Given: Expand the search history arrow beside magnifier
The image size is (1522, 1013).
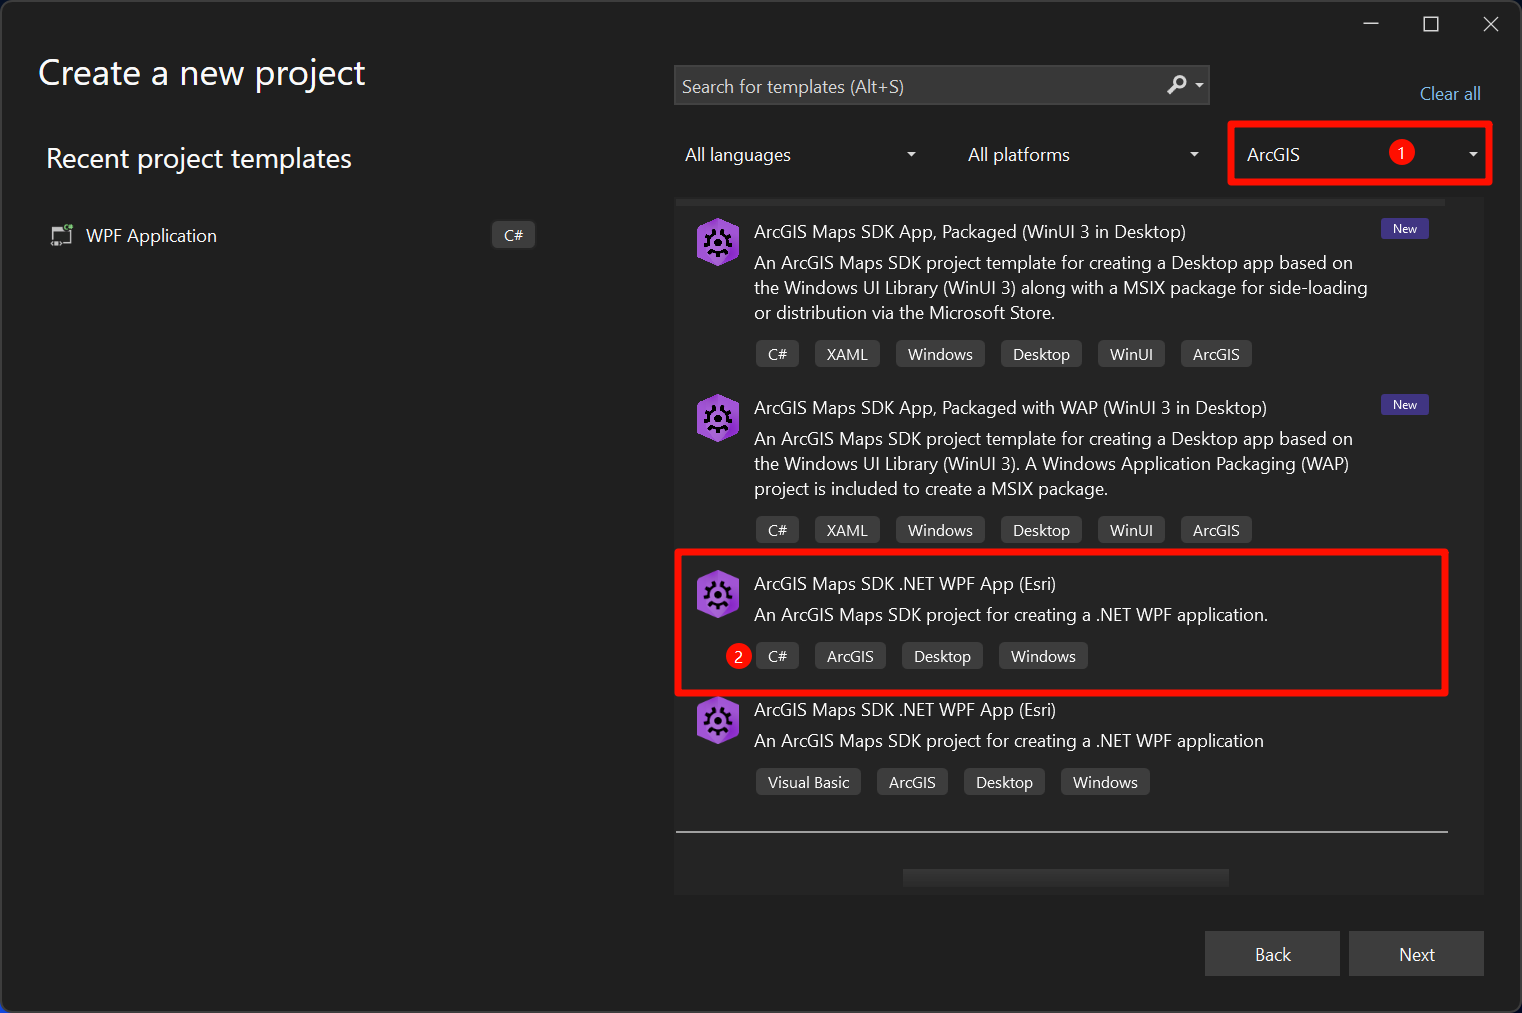Looking at the screenshot, I should click(1199, 86).
